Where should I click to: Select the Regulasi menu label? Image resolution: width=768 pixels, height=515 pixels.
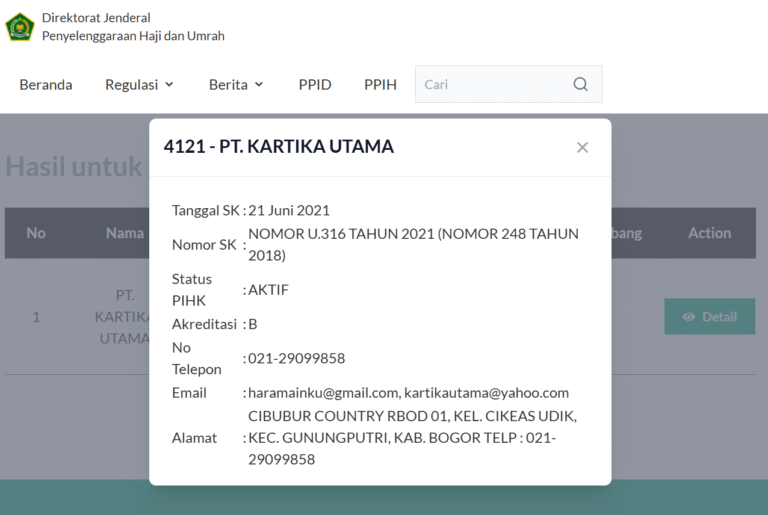point(131,85)
